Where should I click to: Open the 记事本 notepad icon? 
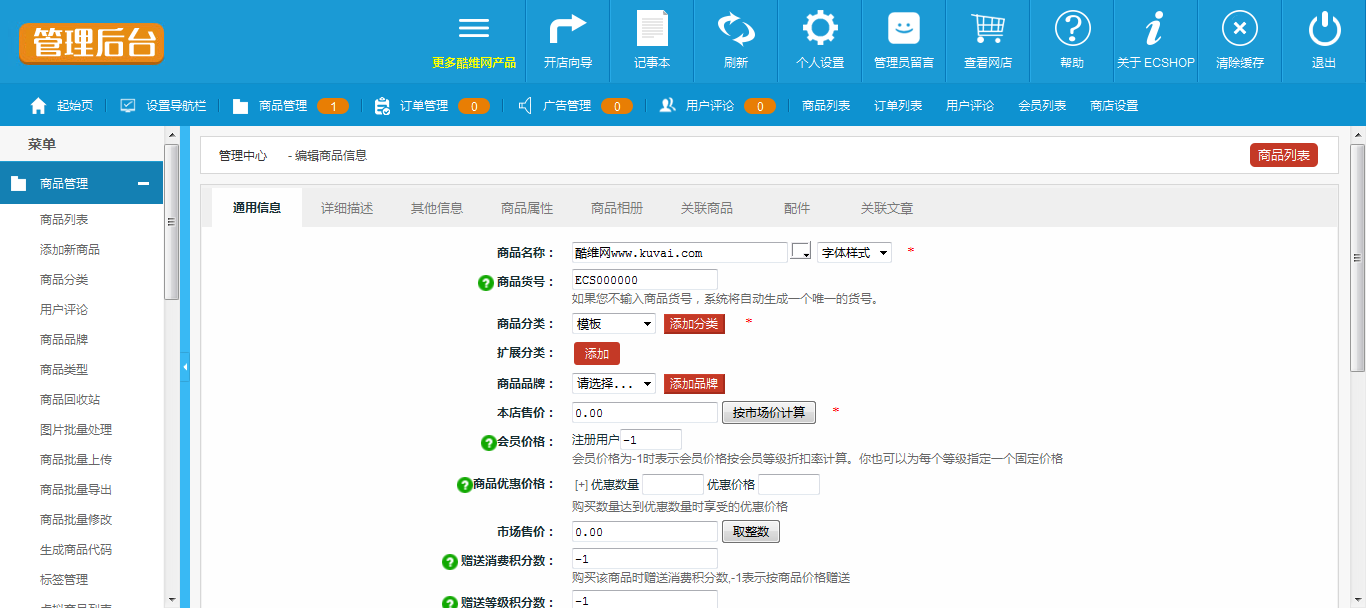click(x=652, y=29)
